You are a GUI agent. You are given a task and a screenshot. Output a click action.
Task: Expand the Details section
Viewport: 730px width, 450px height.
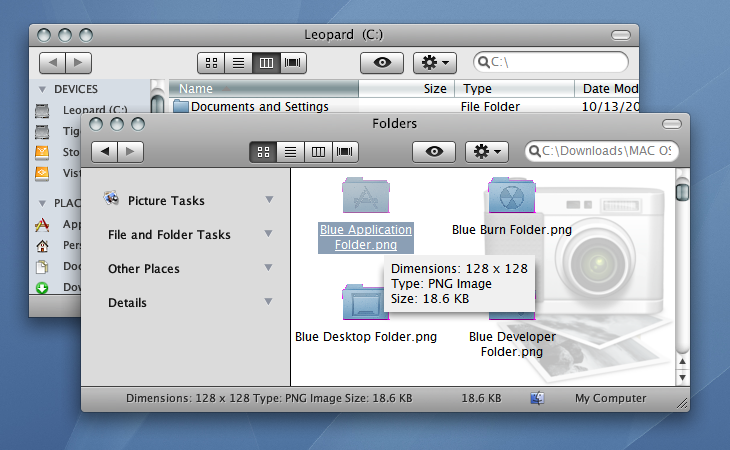click(269, 302)
